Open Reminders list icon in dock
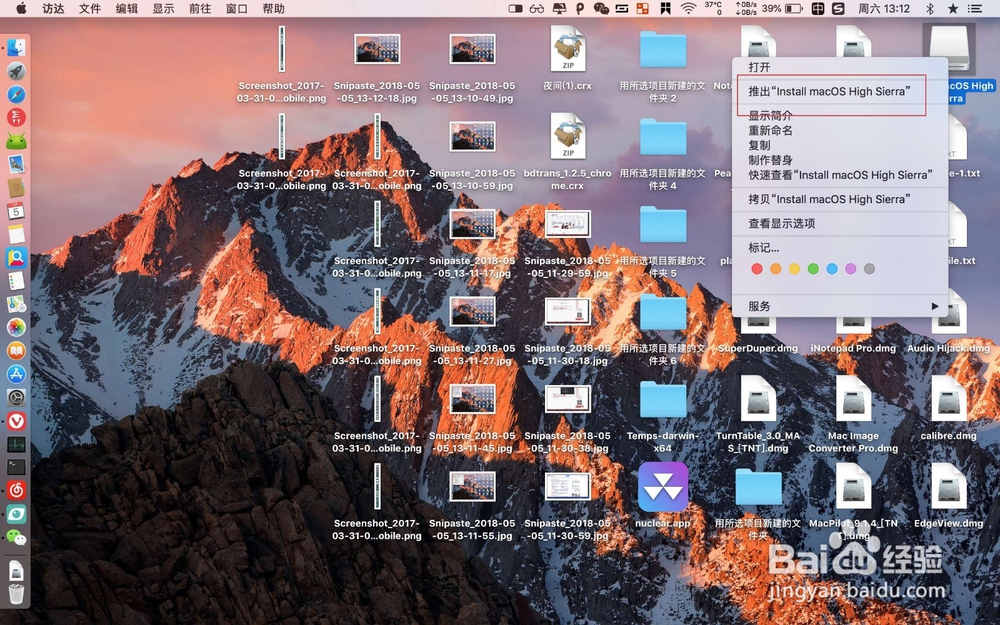 17,281
